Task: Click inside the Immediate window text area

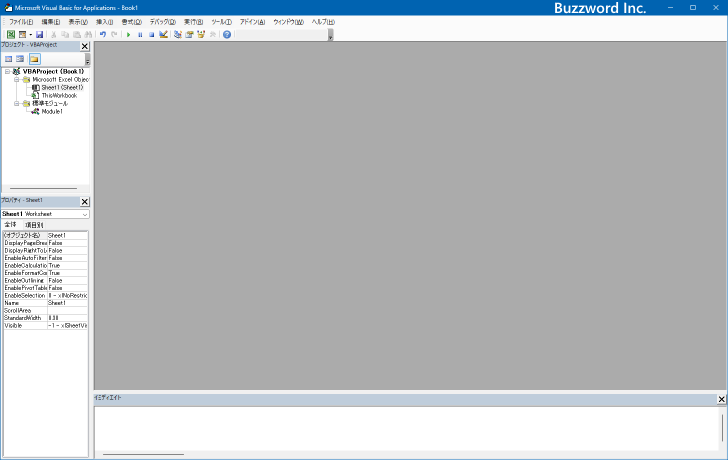Action: click(406, 428)
